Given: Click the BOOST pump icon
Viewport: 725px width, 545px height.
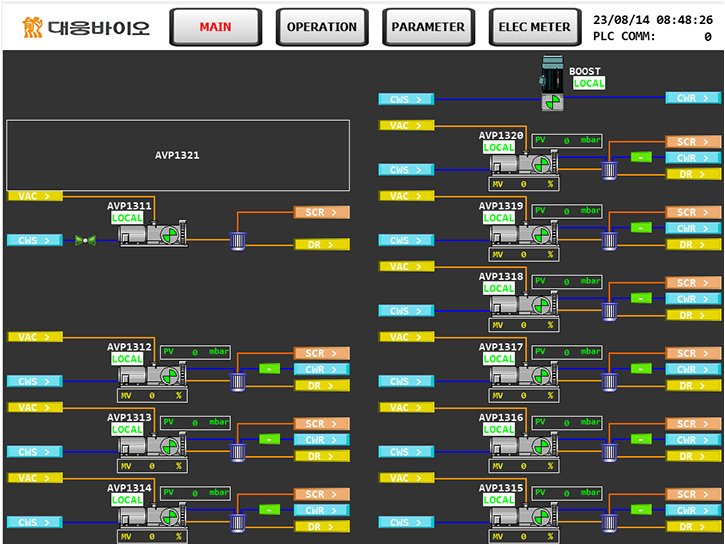Looking at the screenshot, I should point(552,83).
